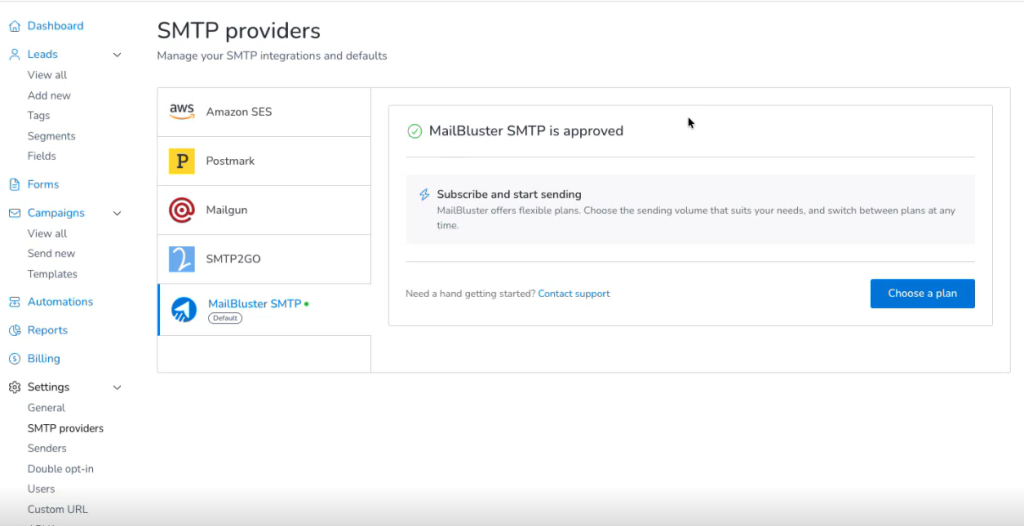Open the Dashboard home icon
Image resolution: width=1024 pixels, height=526 pixels.
click(x=14, y=26)
